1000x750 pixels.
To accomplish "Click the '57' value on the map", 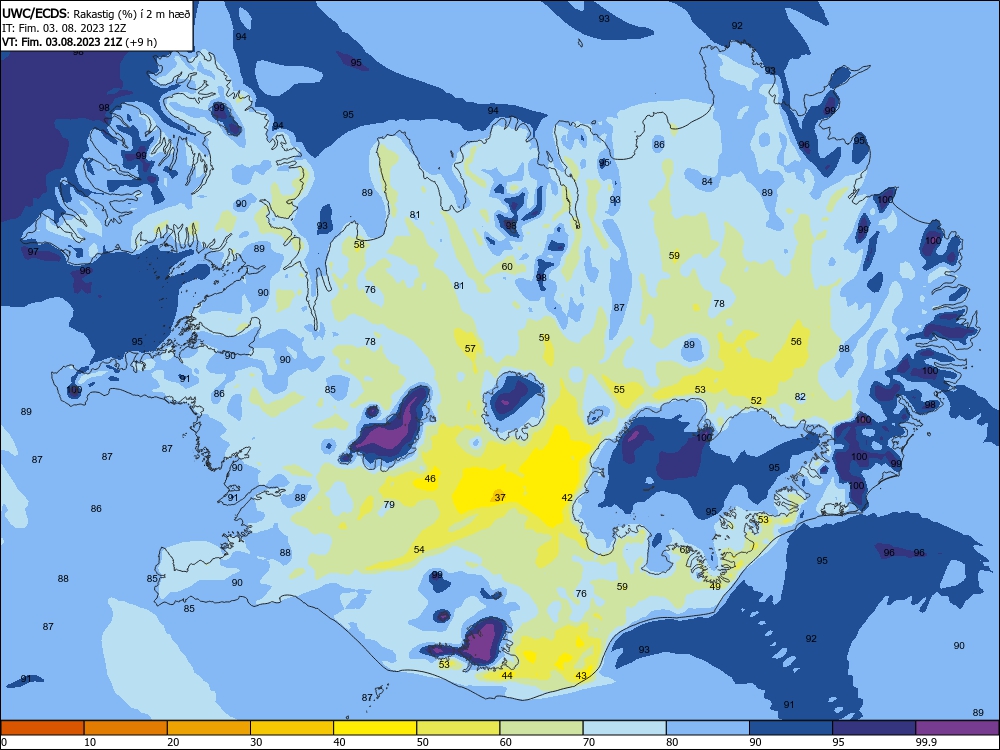I will coord(470,349).
